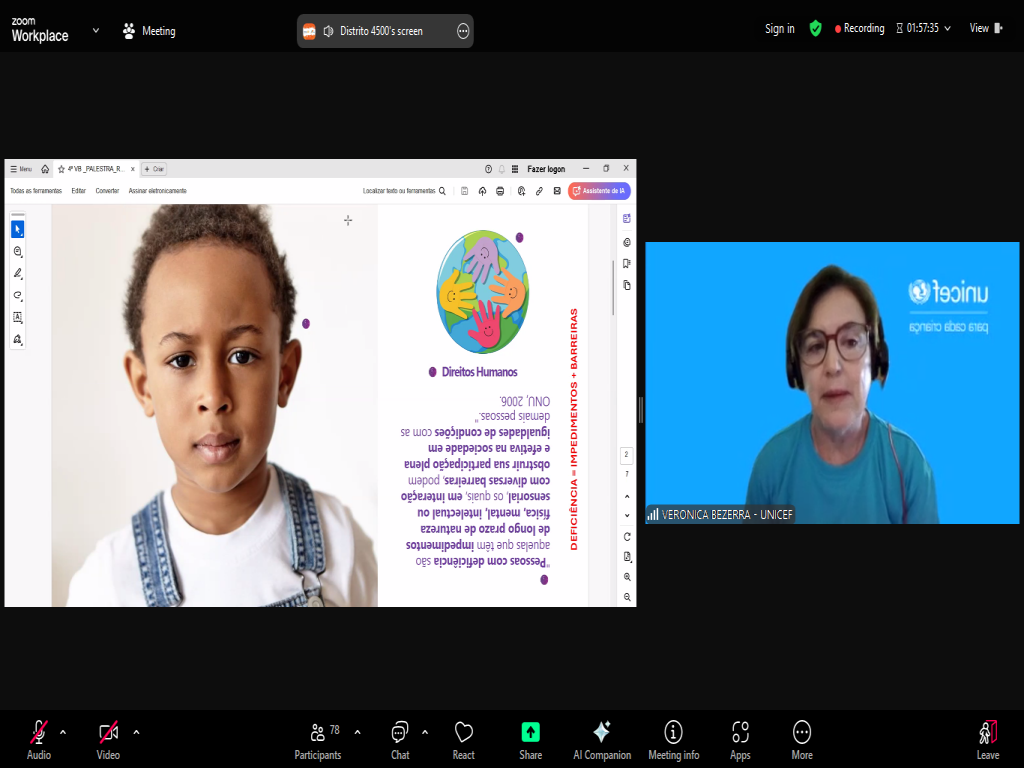Image resolution: width=1024 pixels, height=768 pixels.
Task: Open the AI Companion
Action: (x=602, y=739)
